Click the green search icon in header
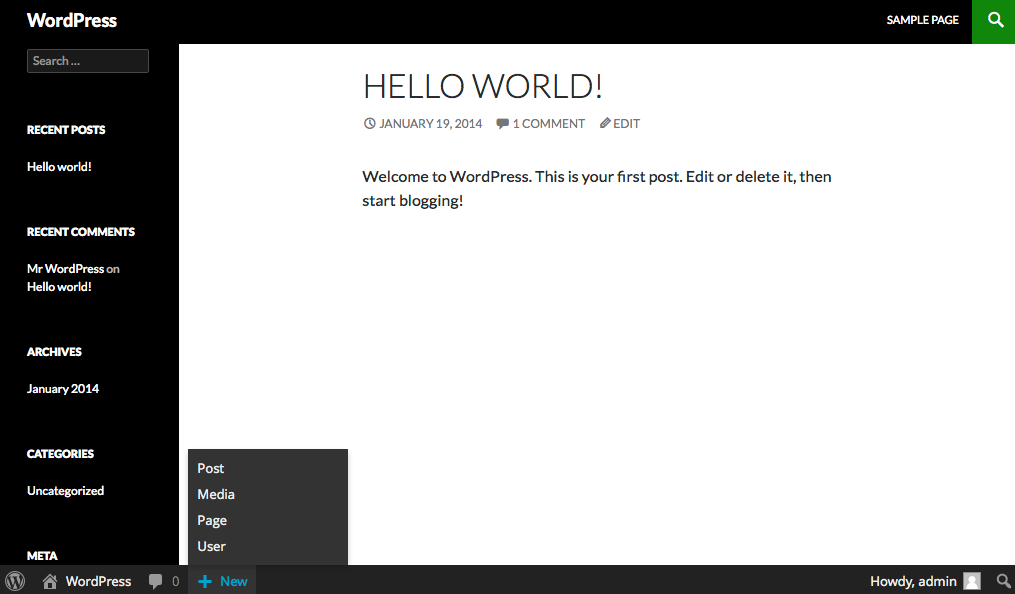Image resolution: width=1015 pixels, height=594 pixels. pyautogui.click(x=994, y=21)
